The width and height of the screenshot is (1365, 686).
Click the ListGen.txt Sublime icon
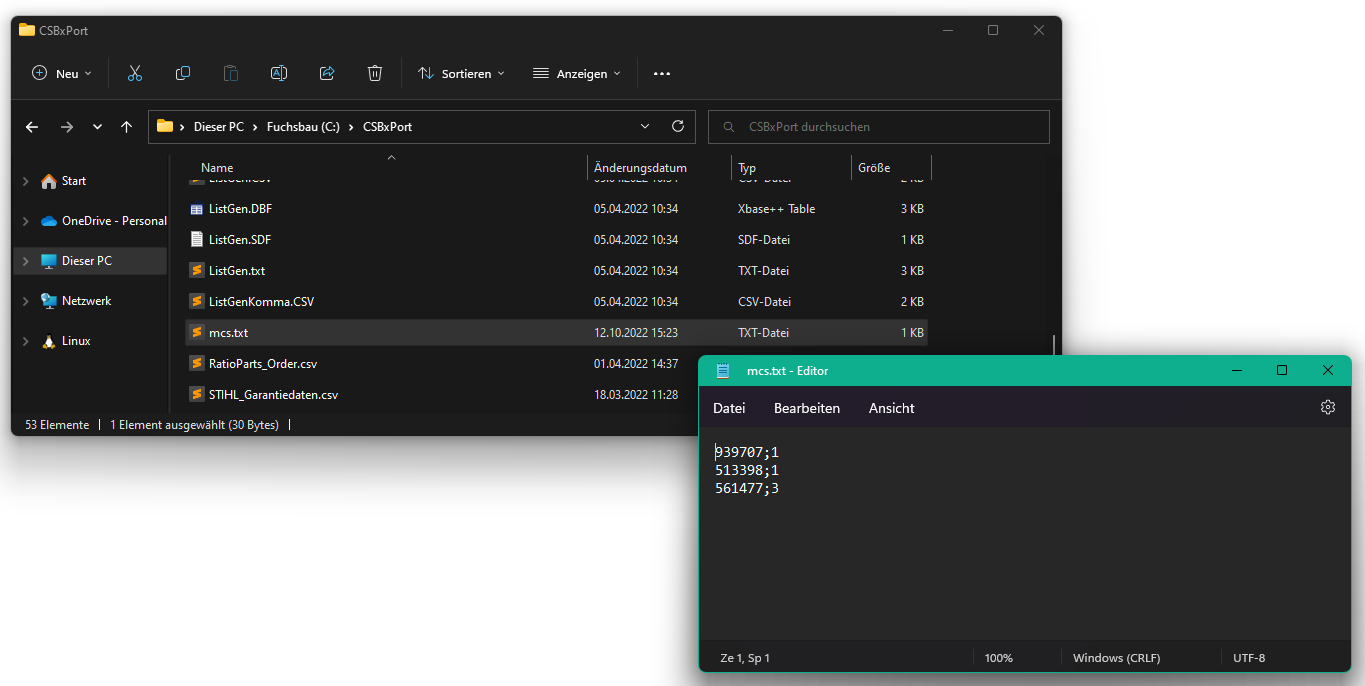196,271
